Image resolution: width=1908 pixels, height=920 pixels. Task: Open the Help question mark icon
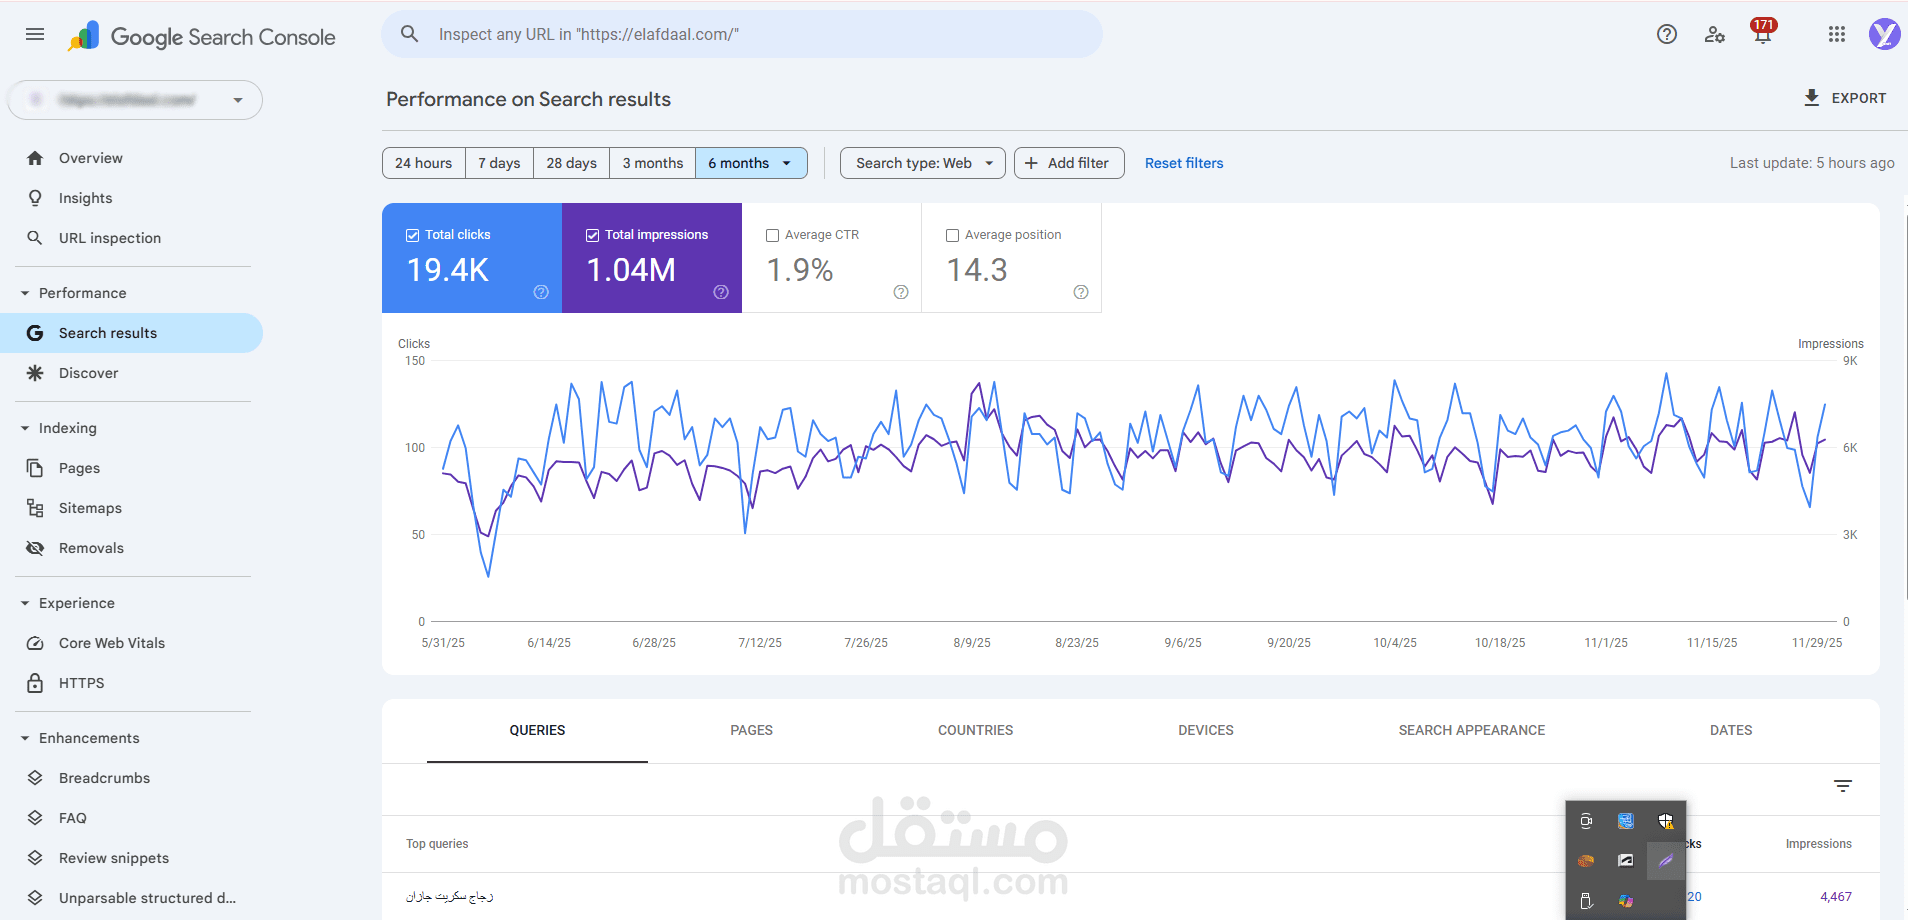pos(1667,34)
